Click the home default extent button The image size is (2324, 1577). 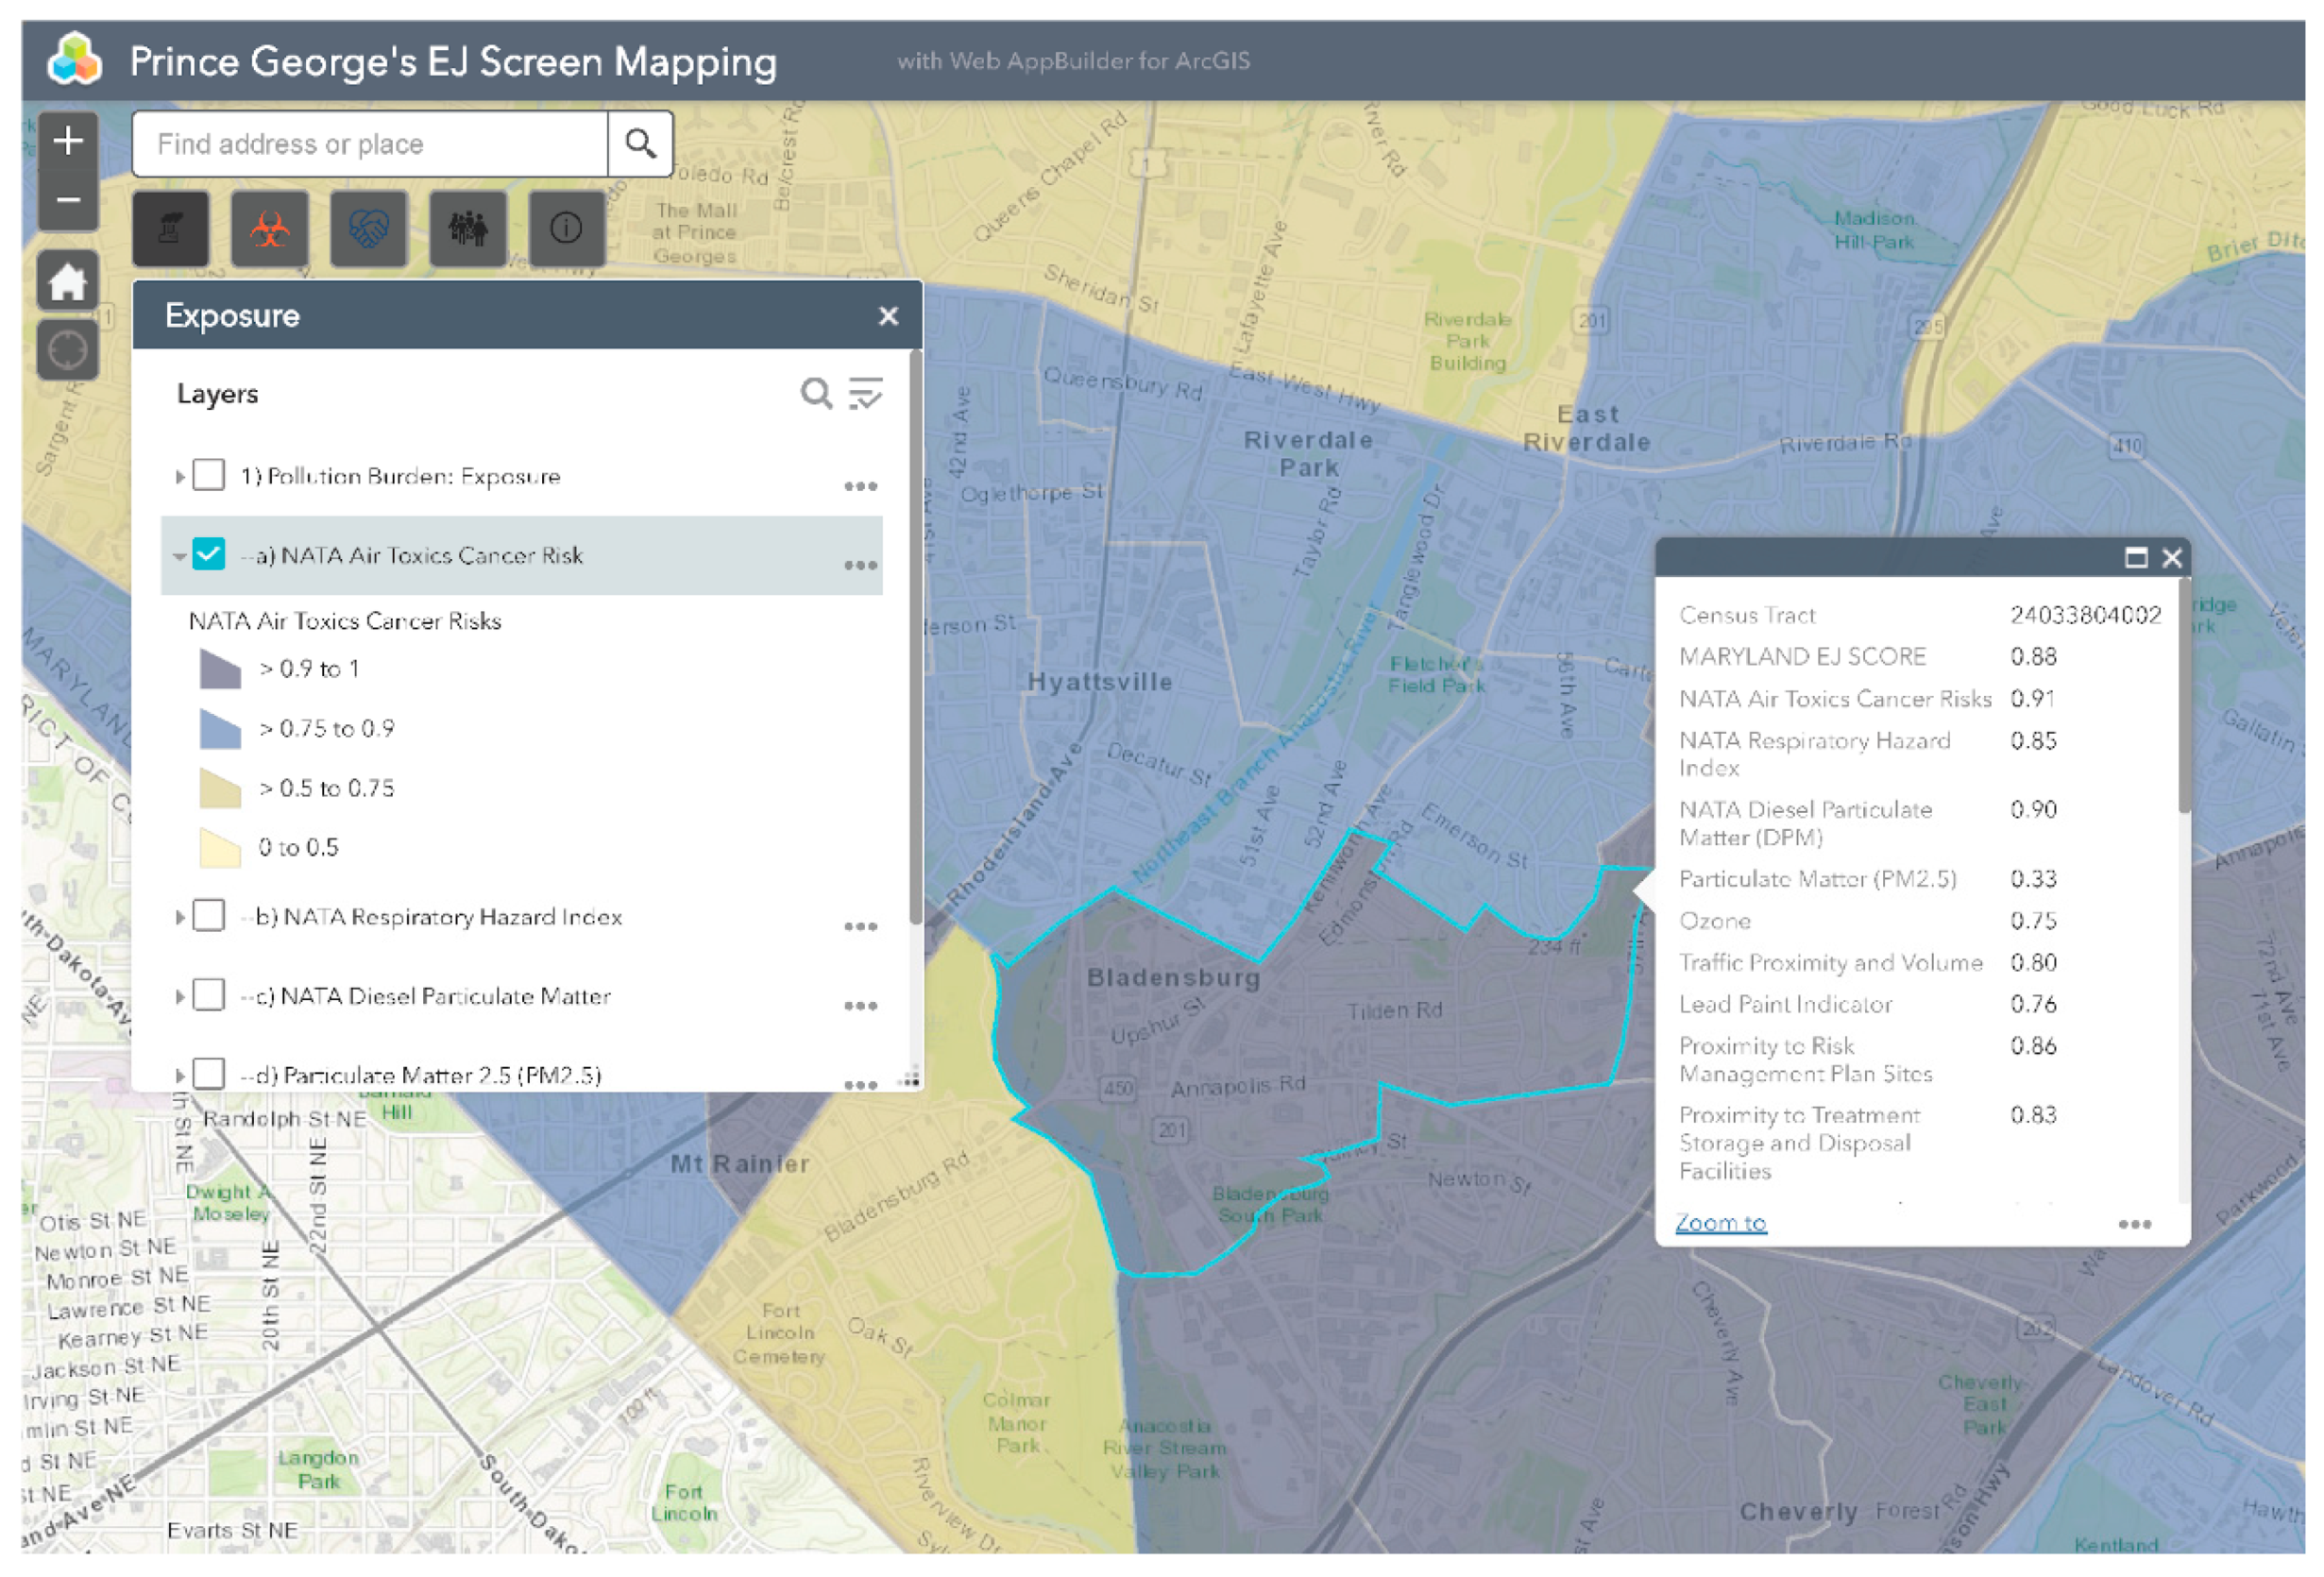[x=68, y=281]
